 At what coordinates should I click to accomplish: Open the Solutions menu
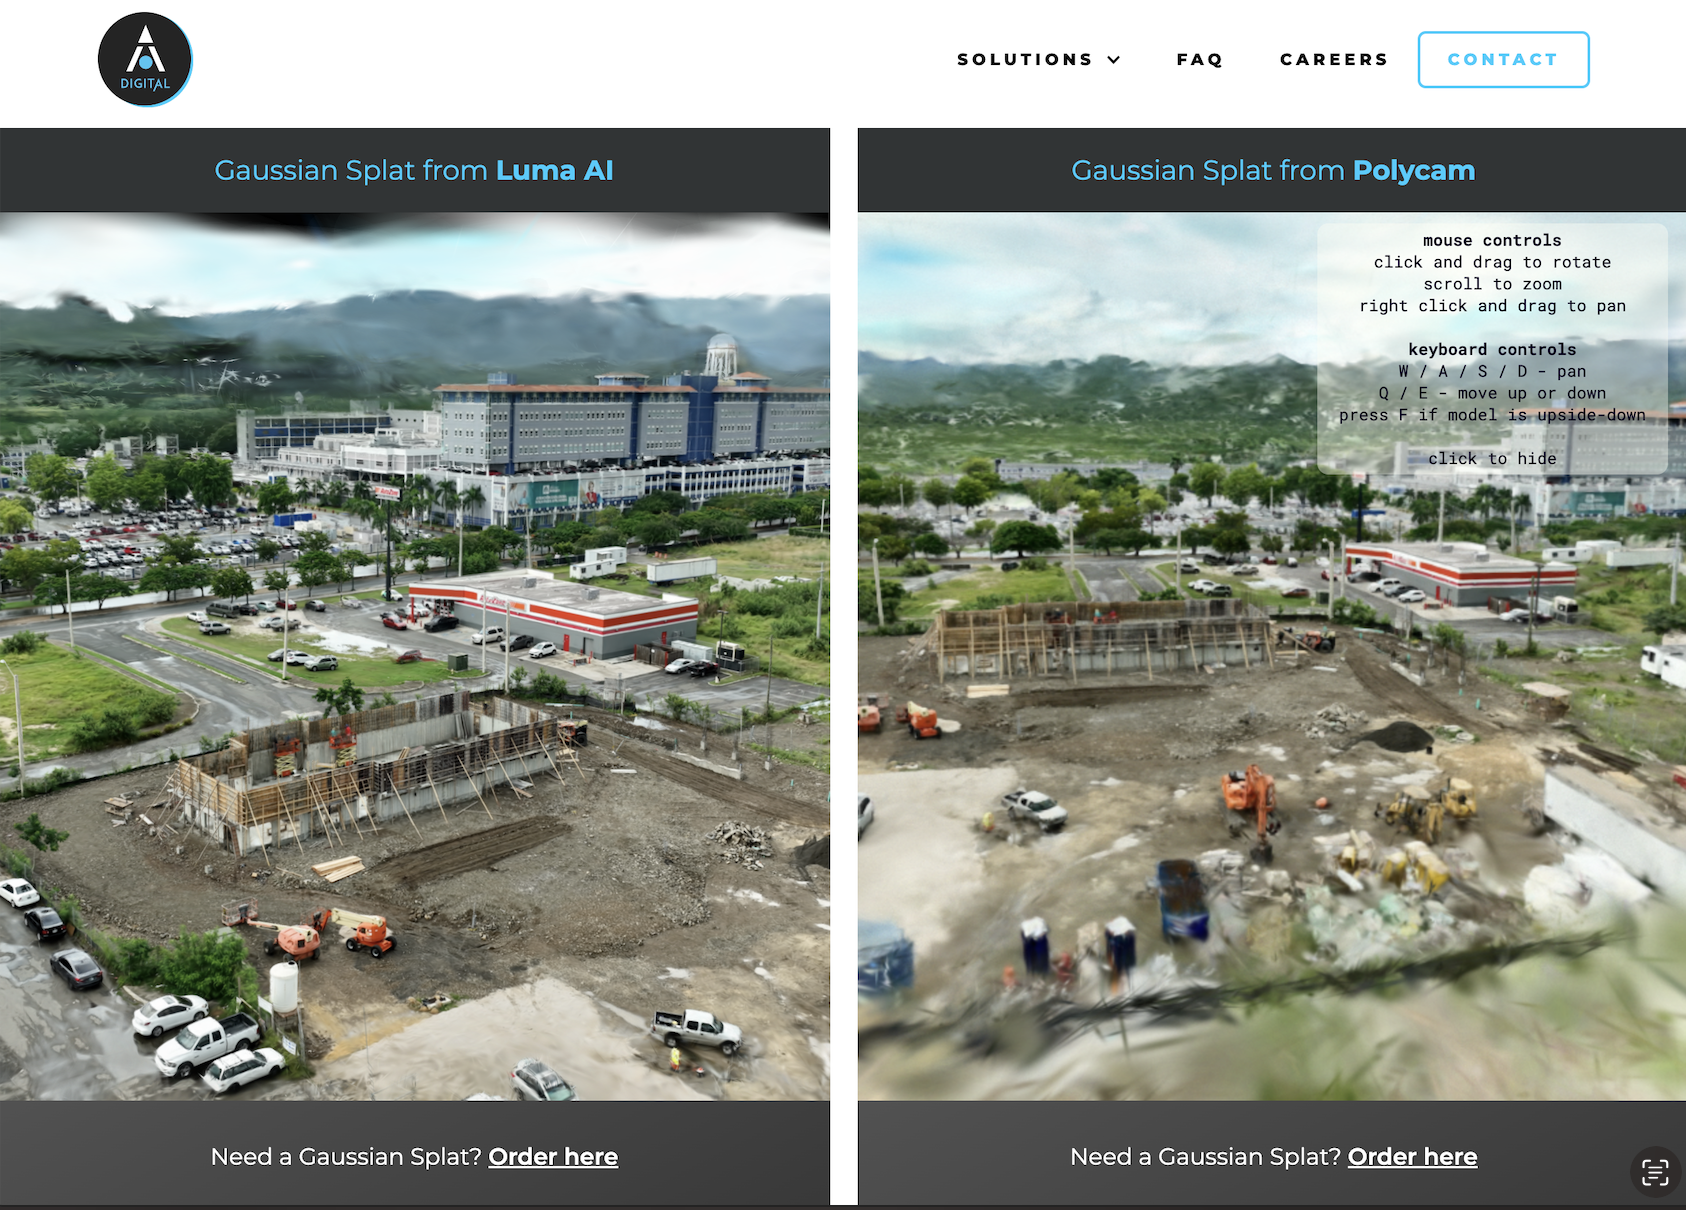pyautogui.click(x=1038, y=60)
